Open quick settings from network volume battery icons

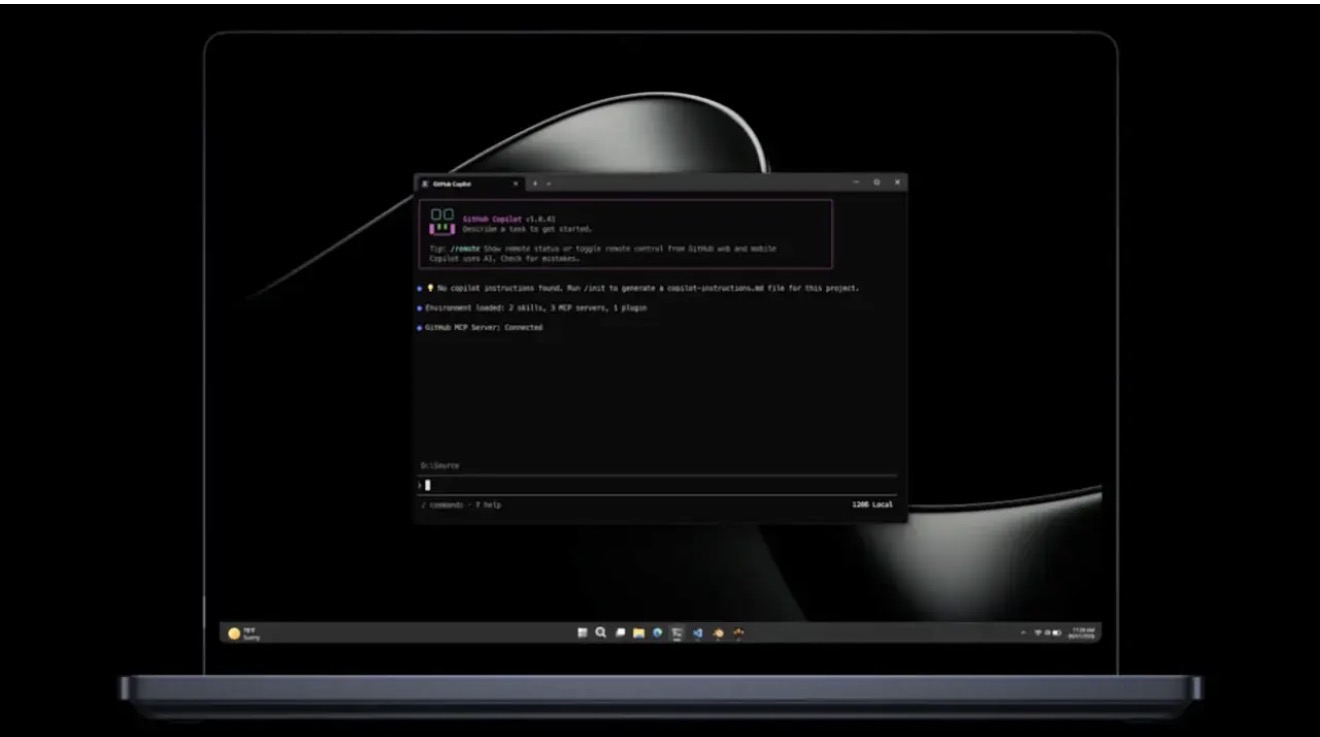[1048, 633]
